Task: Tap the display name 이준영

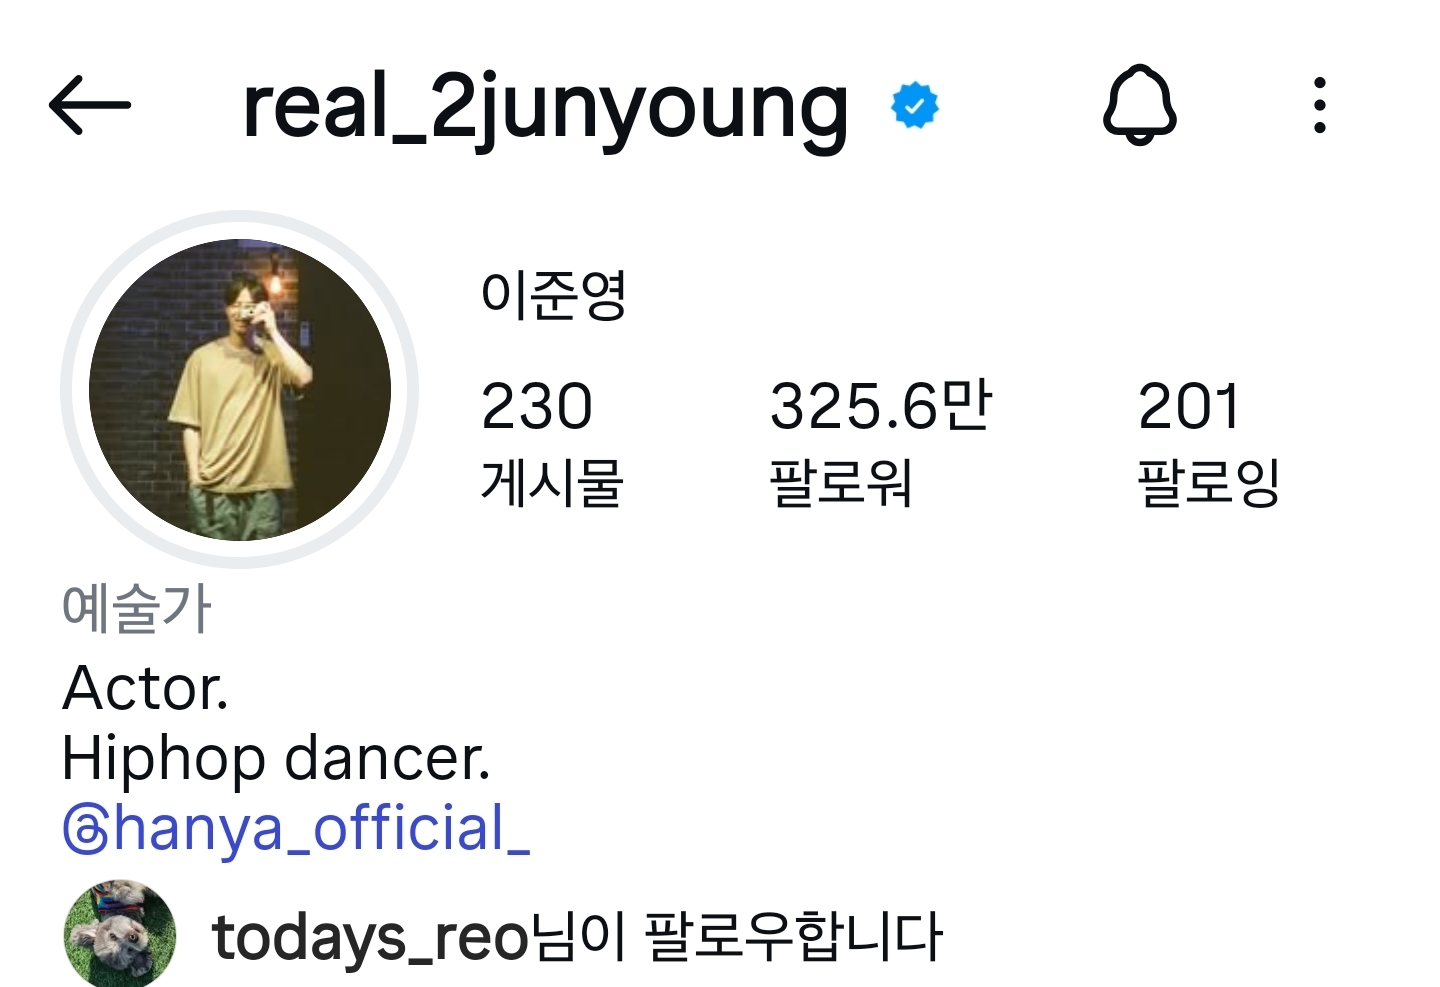Action: click(x=553, y=295)
